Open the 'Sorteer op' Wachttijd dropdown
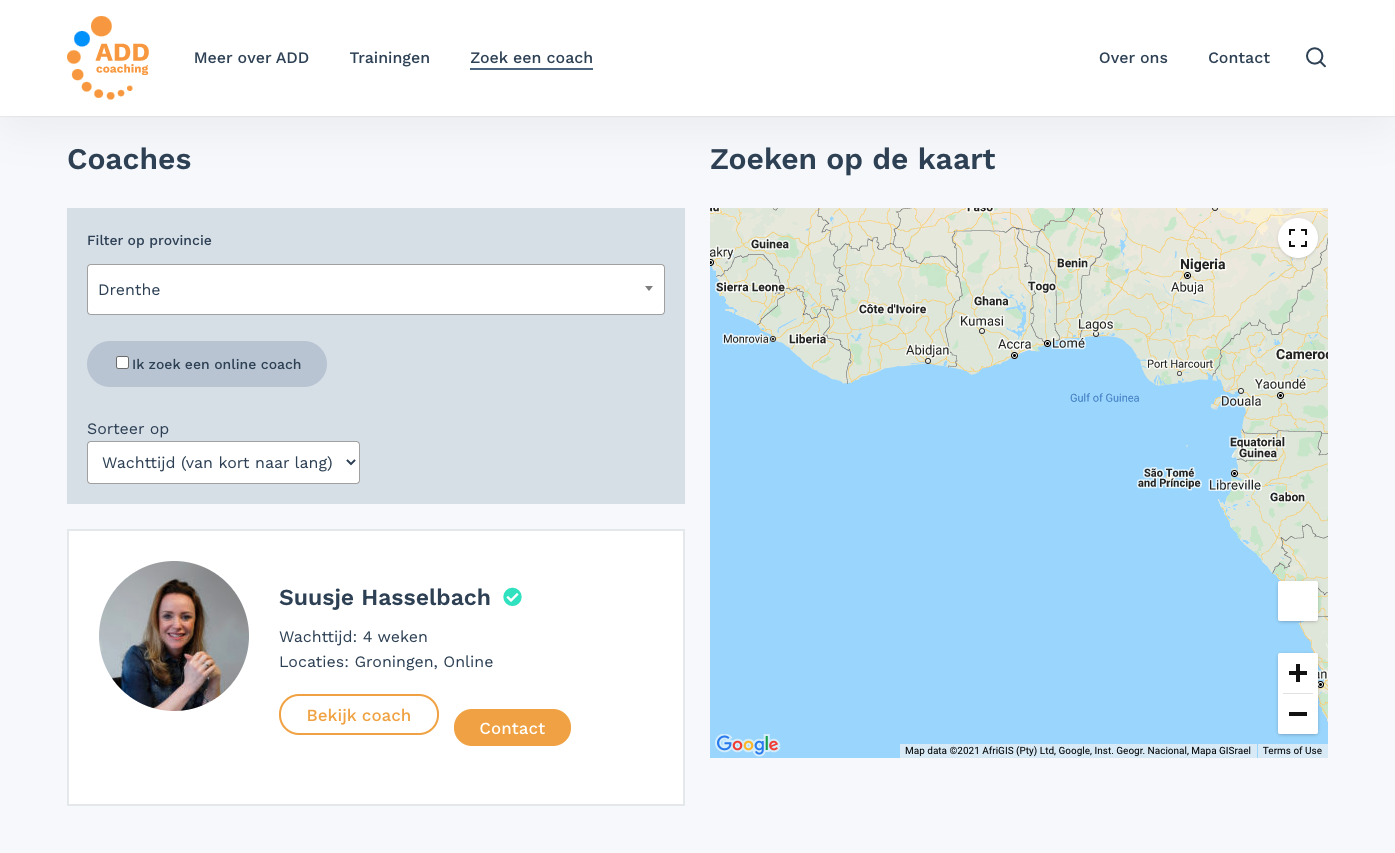 223,463
